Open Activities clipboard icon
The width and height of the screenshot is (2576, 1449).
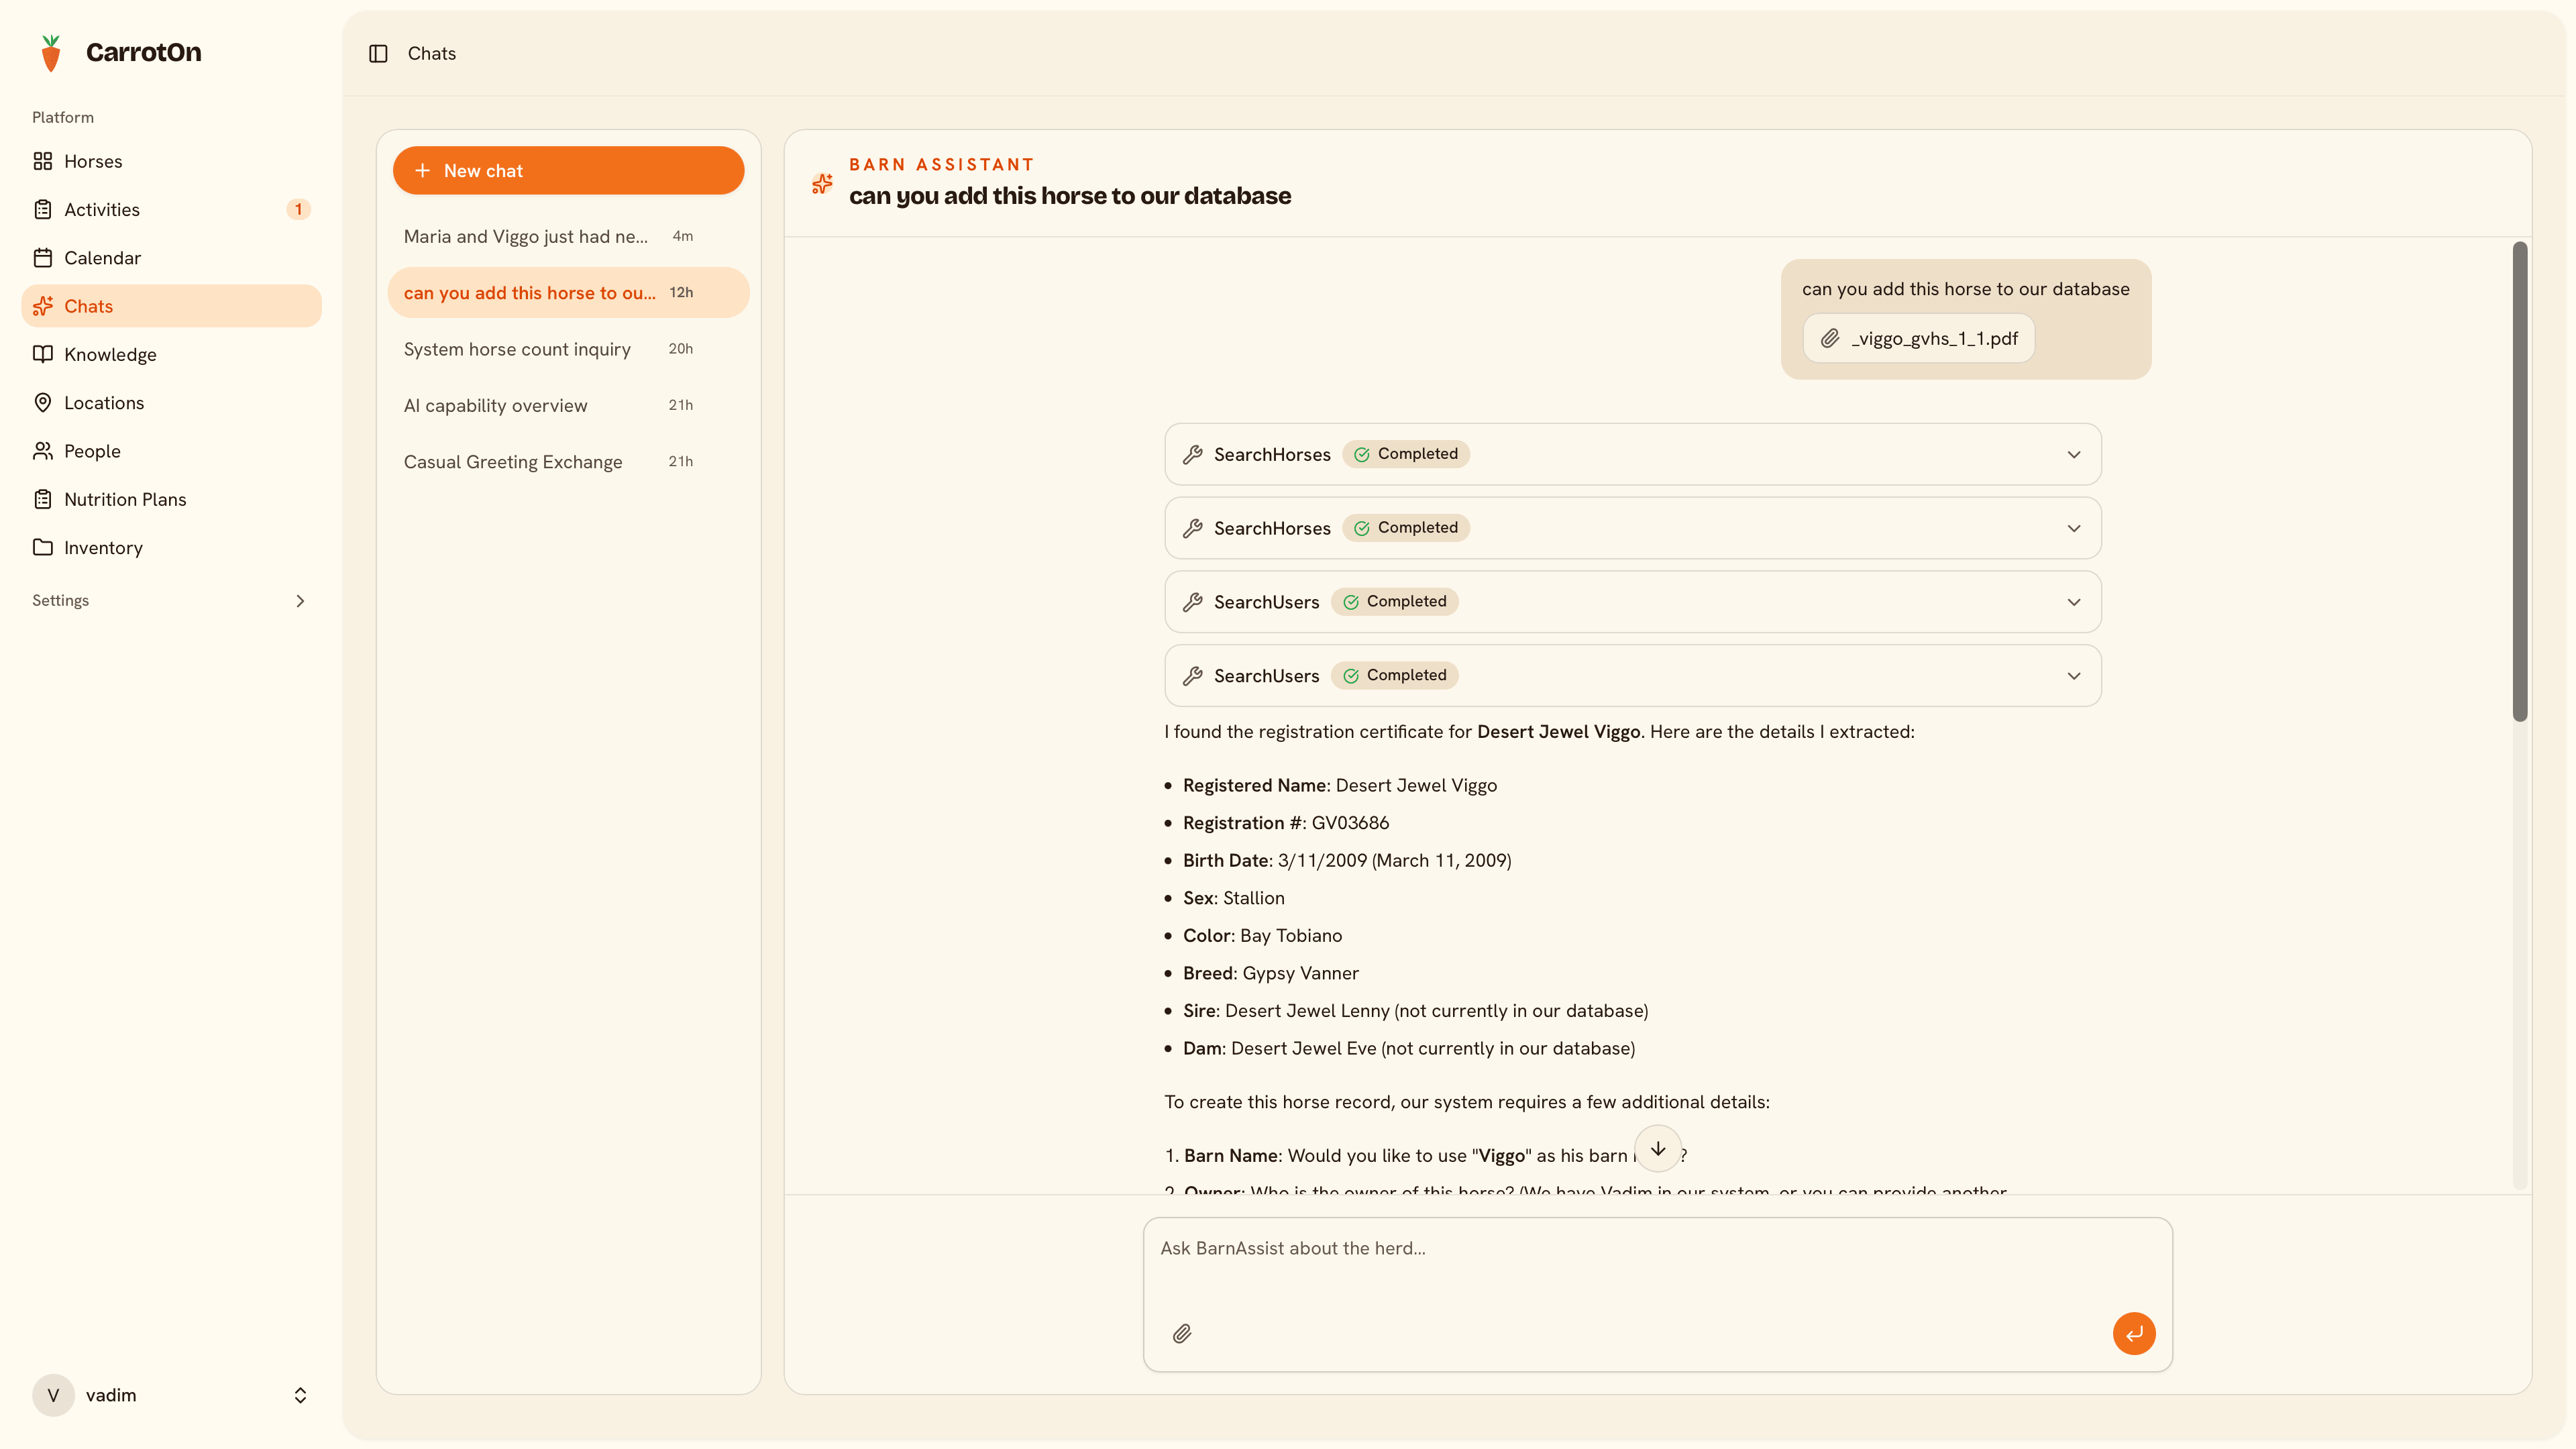[x=43, y=209]
